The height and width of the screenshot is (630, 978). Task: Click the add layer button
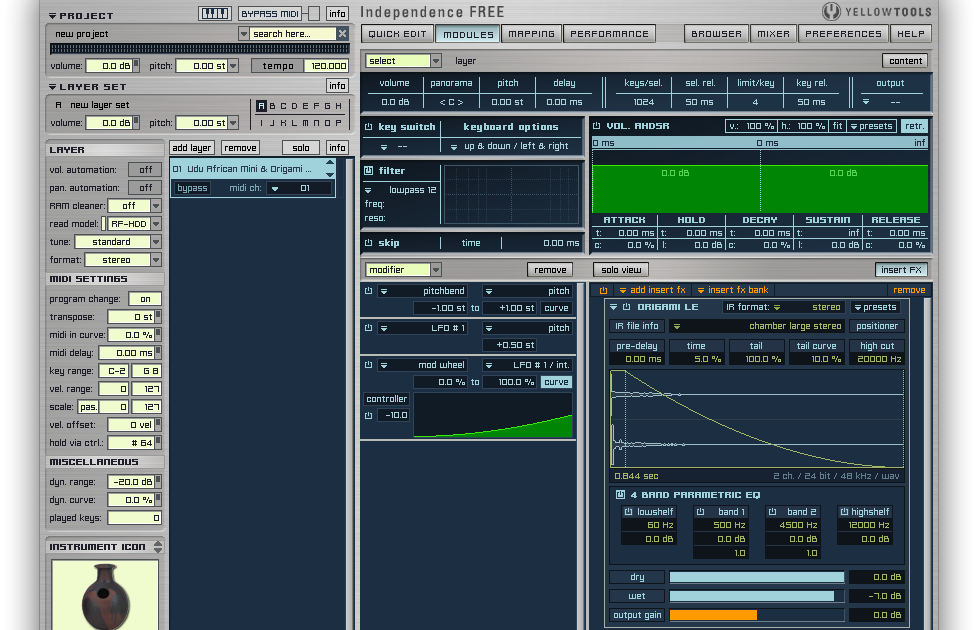pos(191,148)
